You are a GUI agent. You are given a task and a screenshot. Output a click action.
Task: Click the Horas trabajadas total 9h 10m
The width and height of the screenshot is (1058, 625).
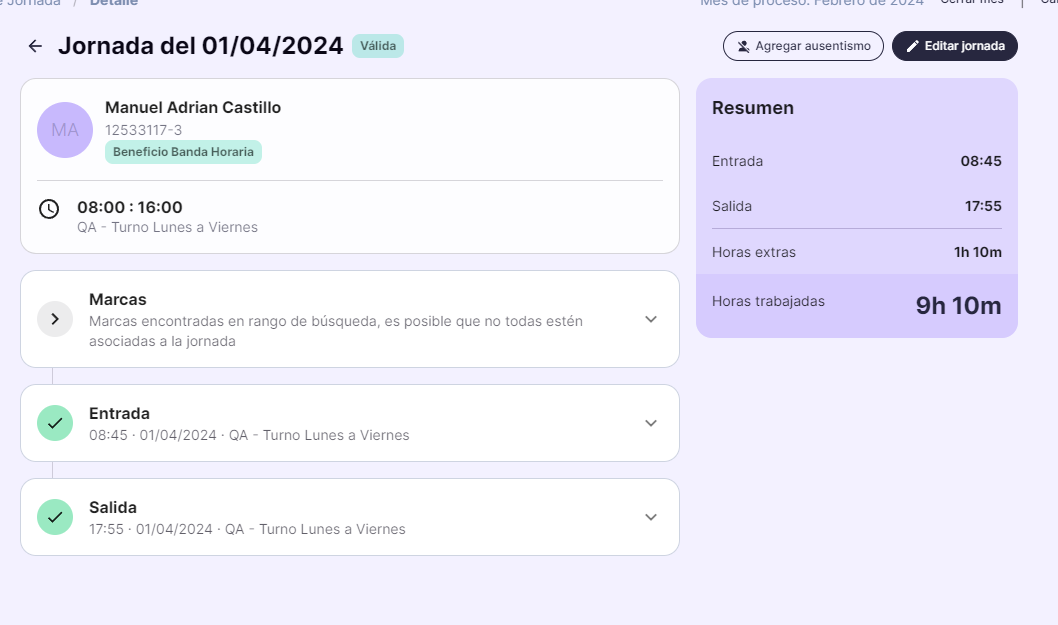(958, 306)
